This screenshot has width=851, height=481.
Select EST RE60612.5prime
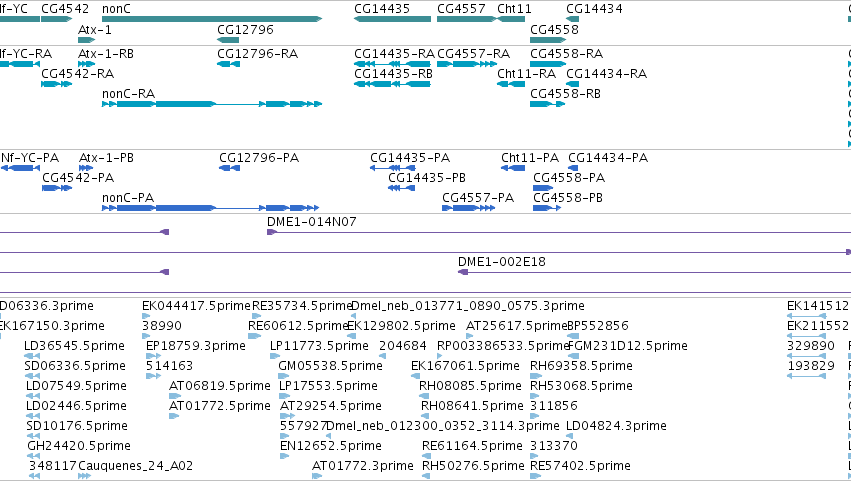[298, 326]
